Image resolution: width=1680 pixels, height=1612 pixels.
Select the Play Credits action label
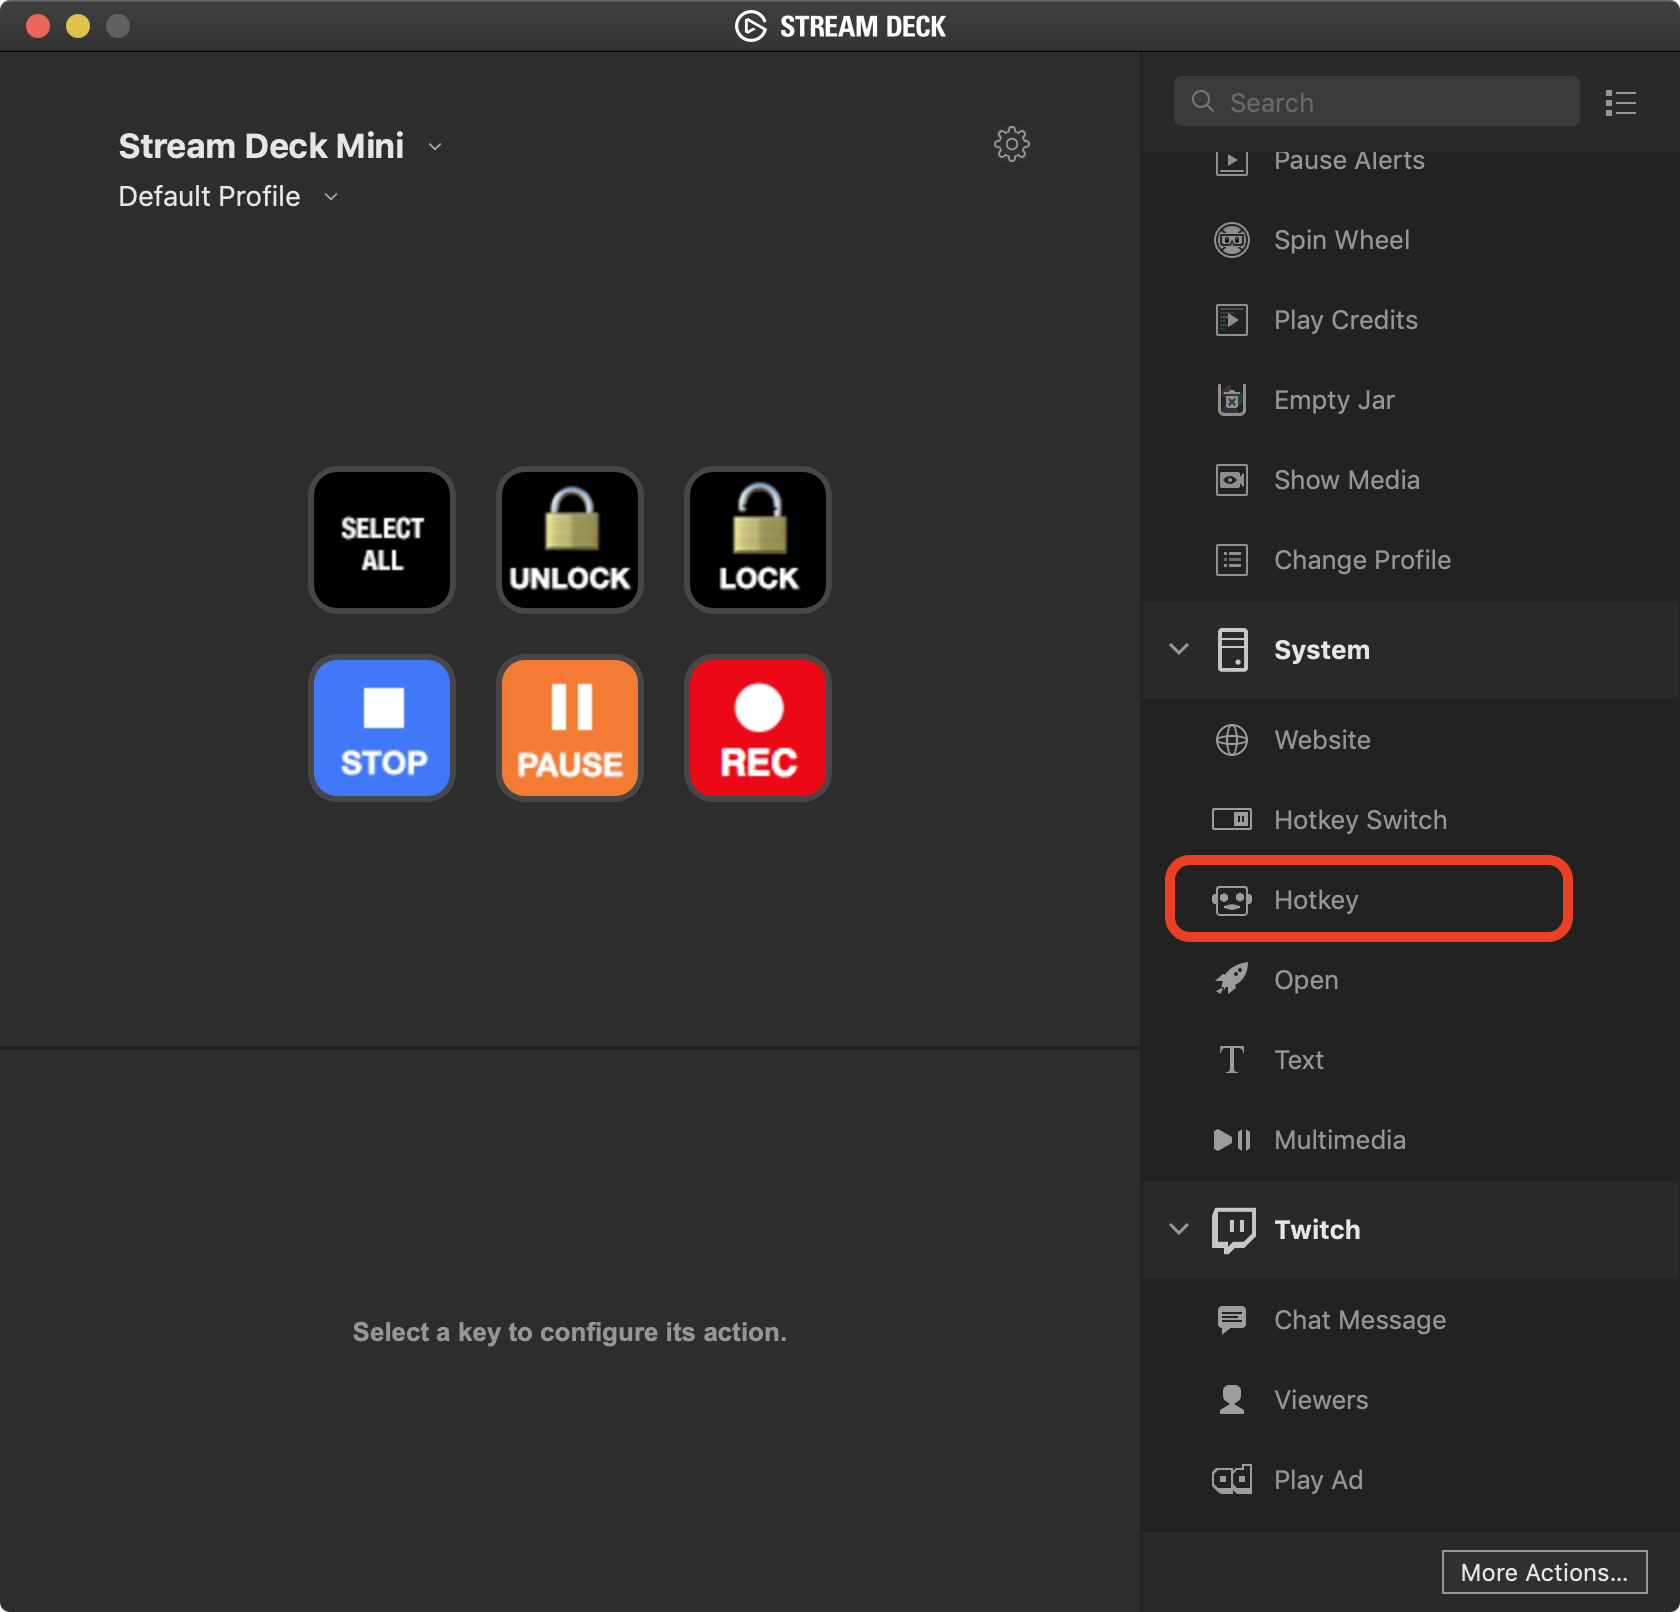[x=1345, y=320]
